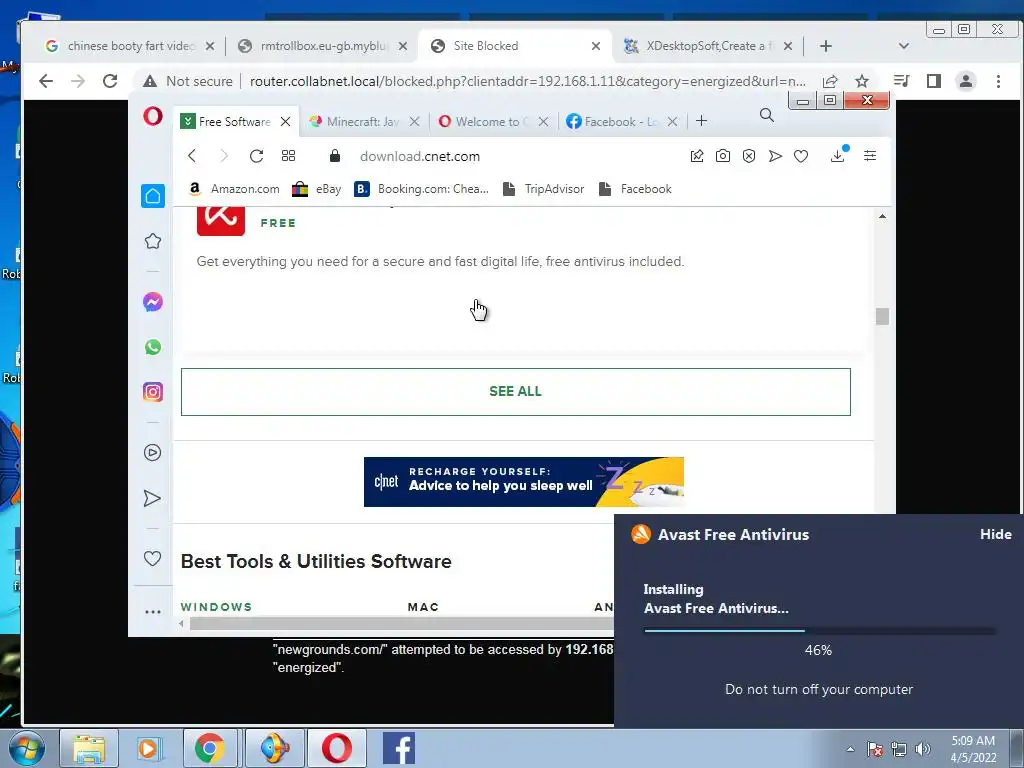Open Facebook icon on taskbar
Screen dimensions: 1024x768
point(398,748)
